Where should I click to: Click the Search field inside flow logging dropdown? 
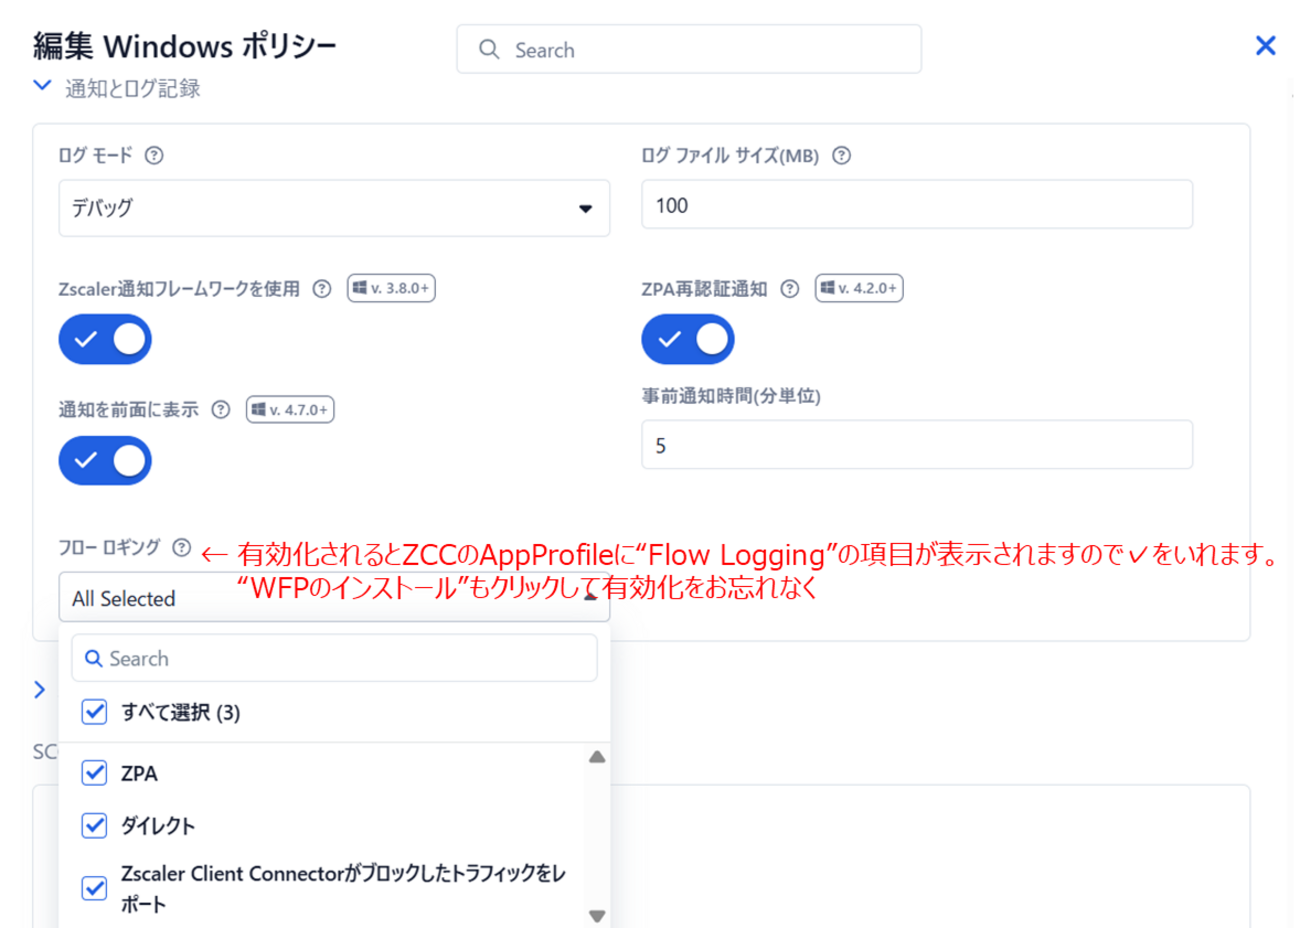334,658
